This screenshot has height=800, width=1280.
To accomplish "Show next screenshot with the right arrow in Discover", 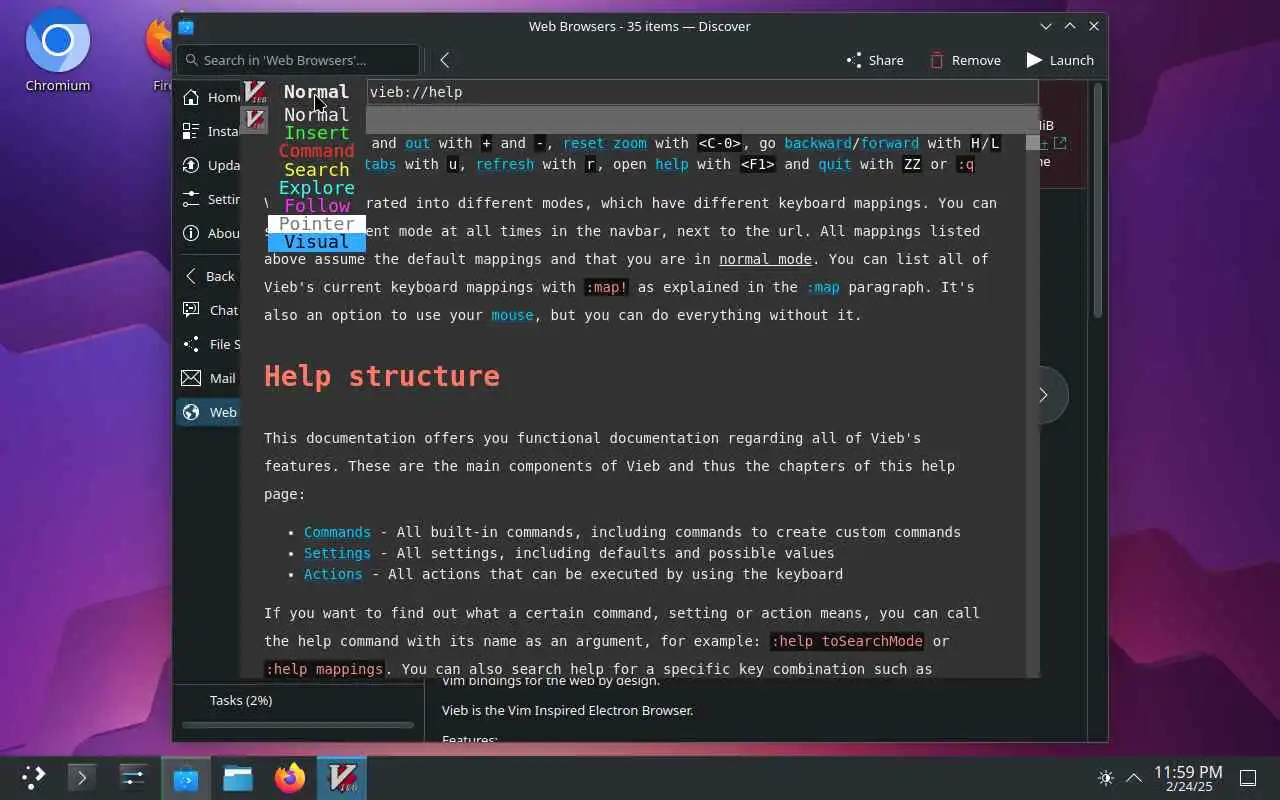I will 1043,395.
